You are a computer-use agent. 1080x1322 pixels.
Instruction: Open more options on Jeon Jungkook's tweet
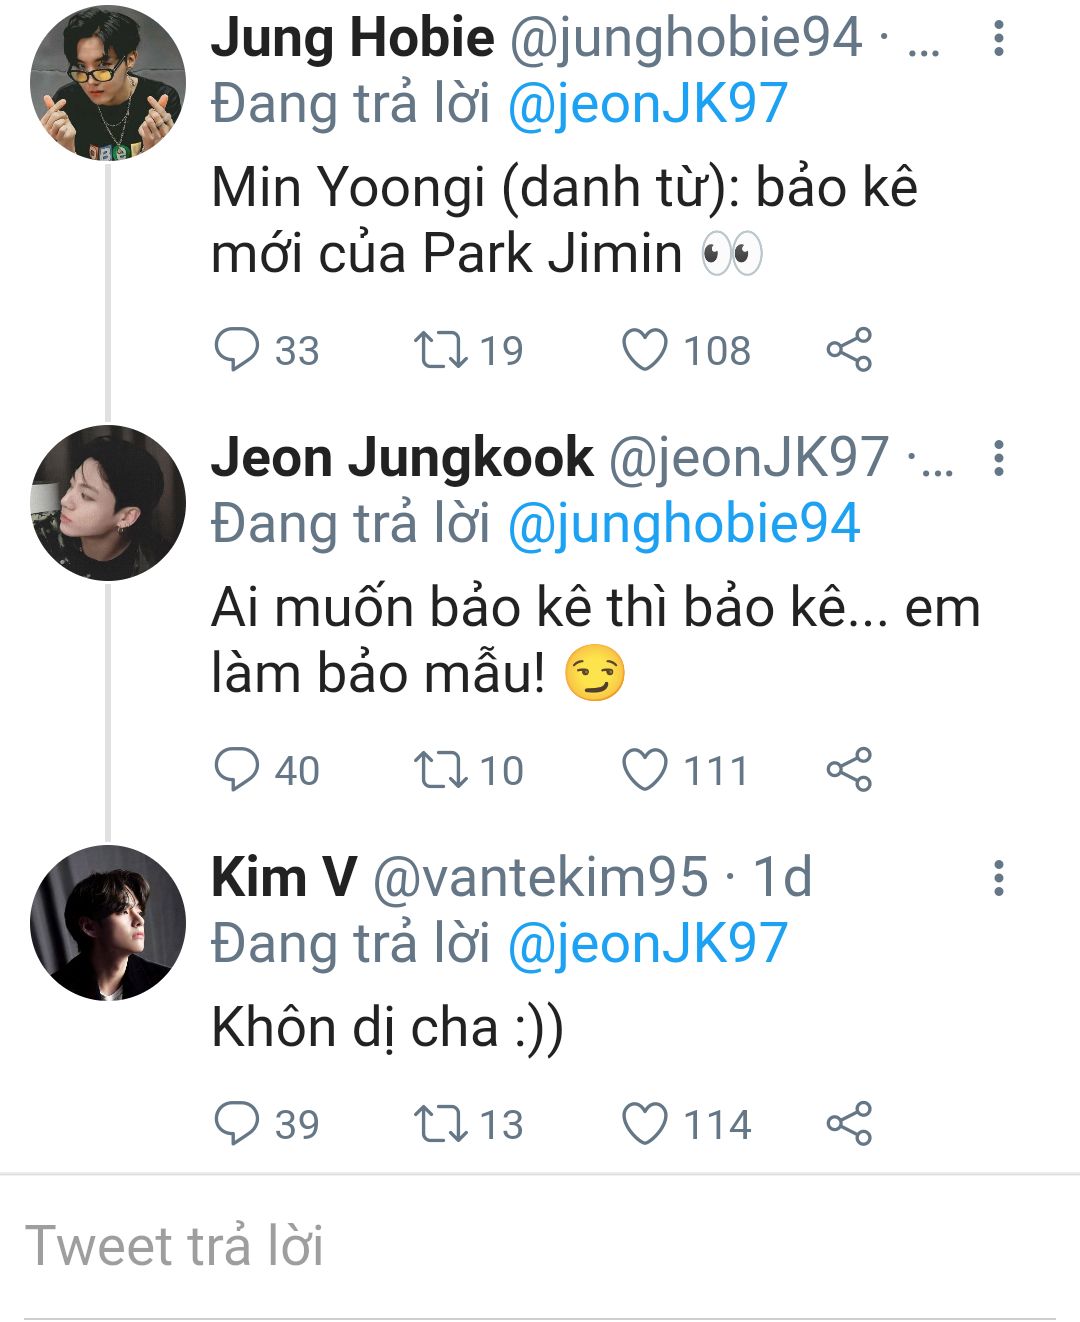pos(998,458)
